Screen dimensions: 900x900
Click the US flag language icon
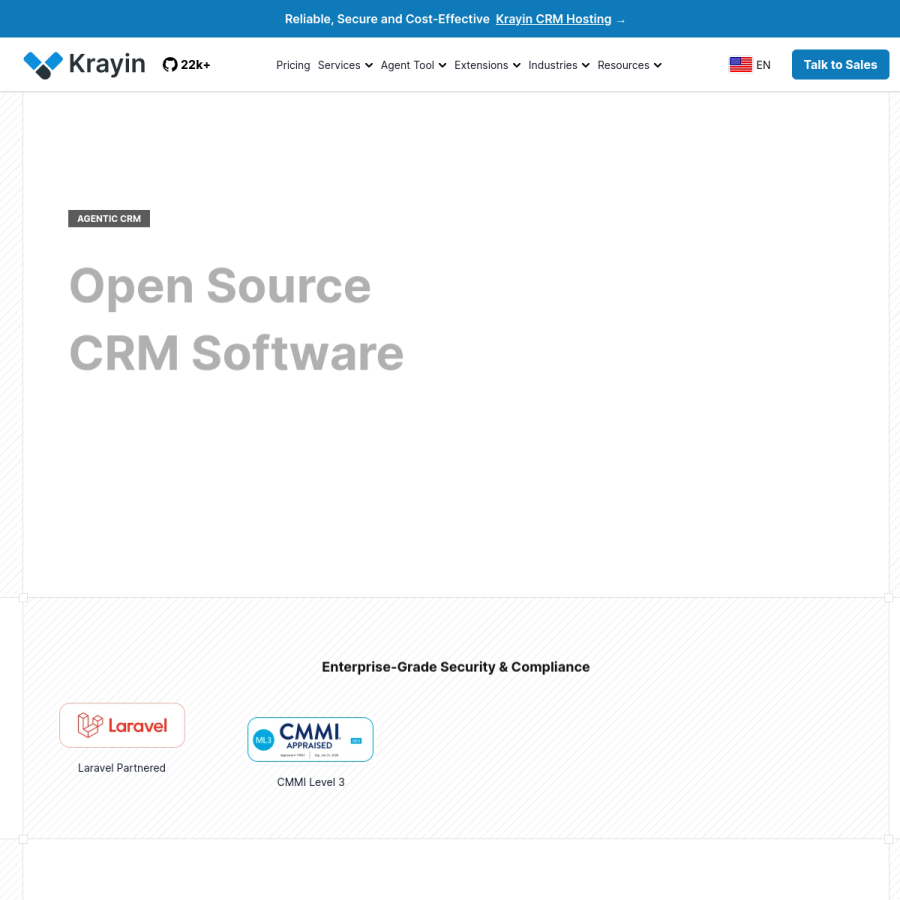coord(740,65)
